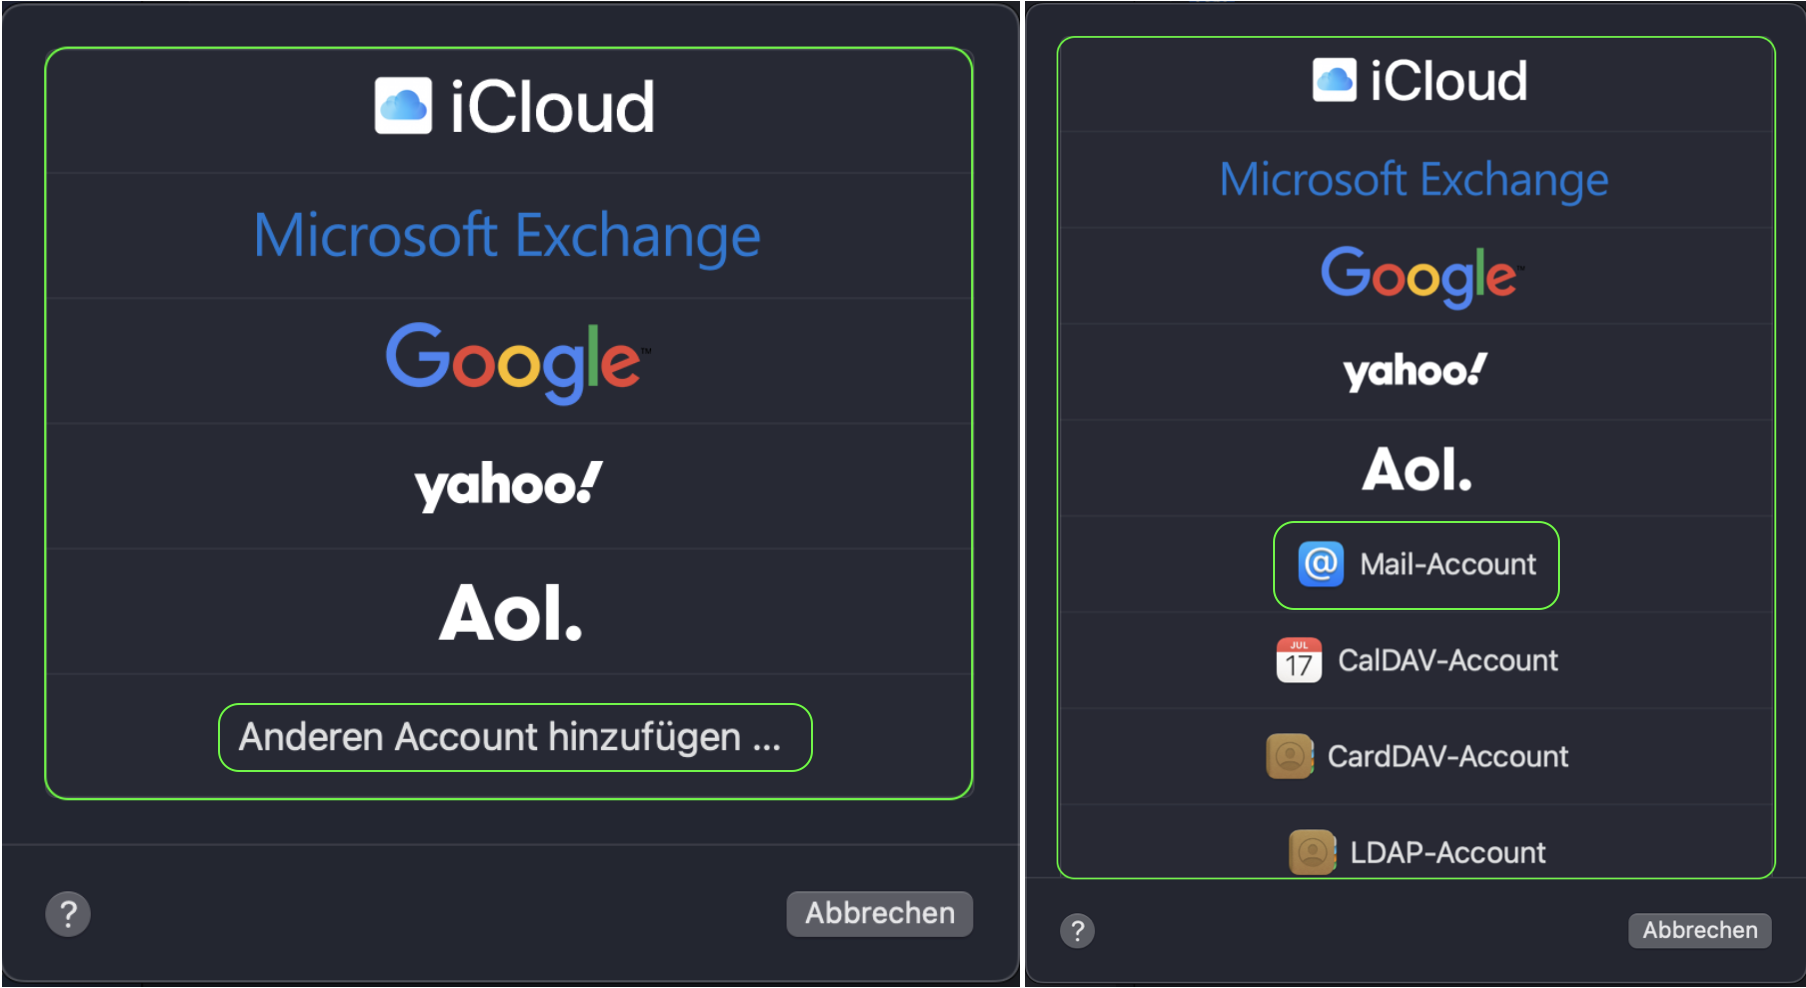Pick Yahoo provider in left dialog
The image size is (1806, 988).
(x=508, y=486)
